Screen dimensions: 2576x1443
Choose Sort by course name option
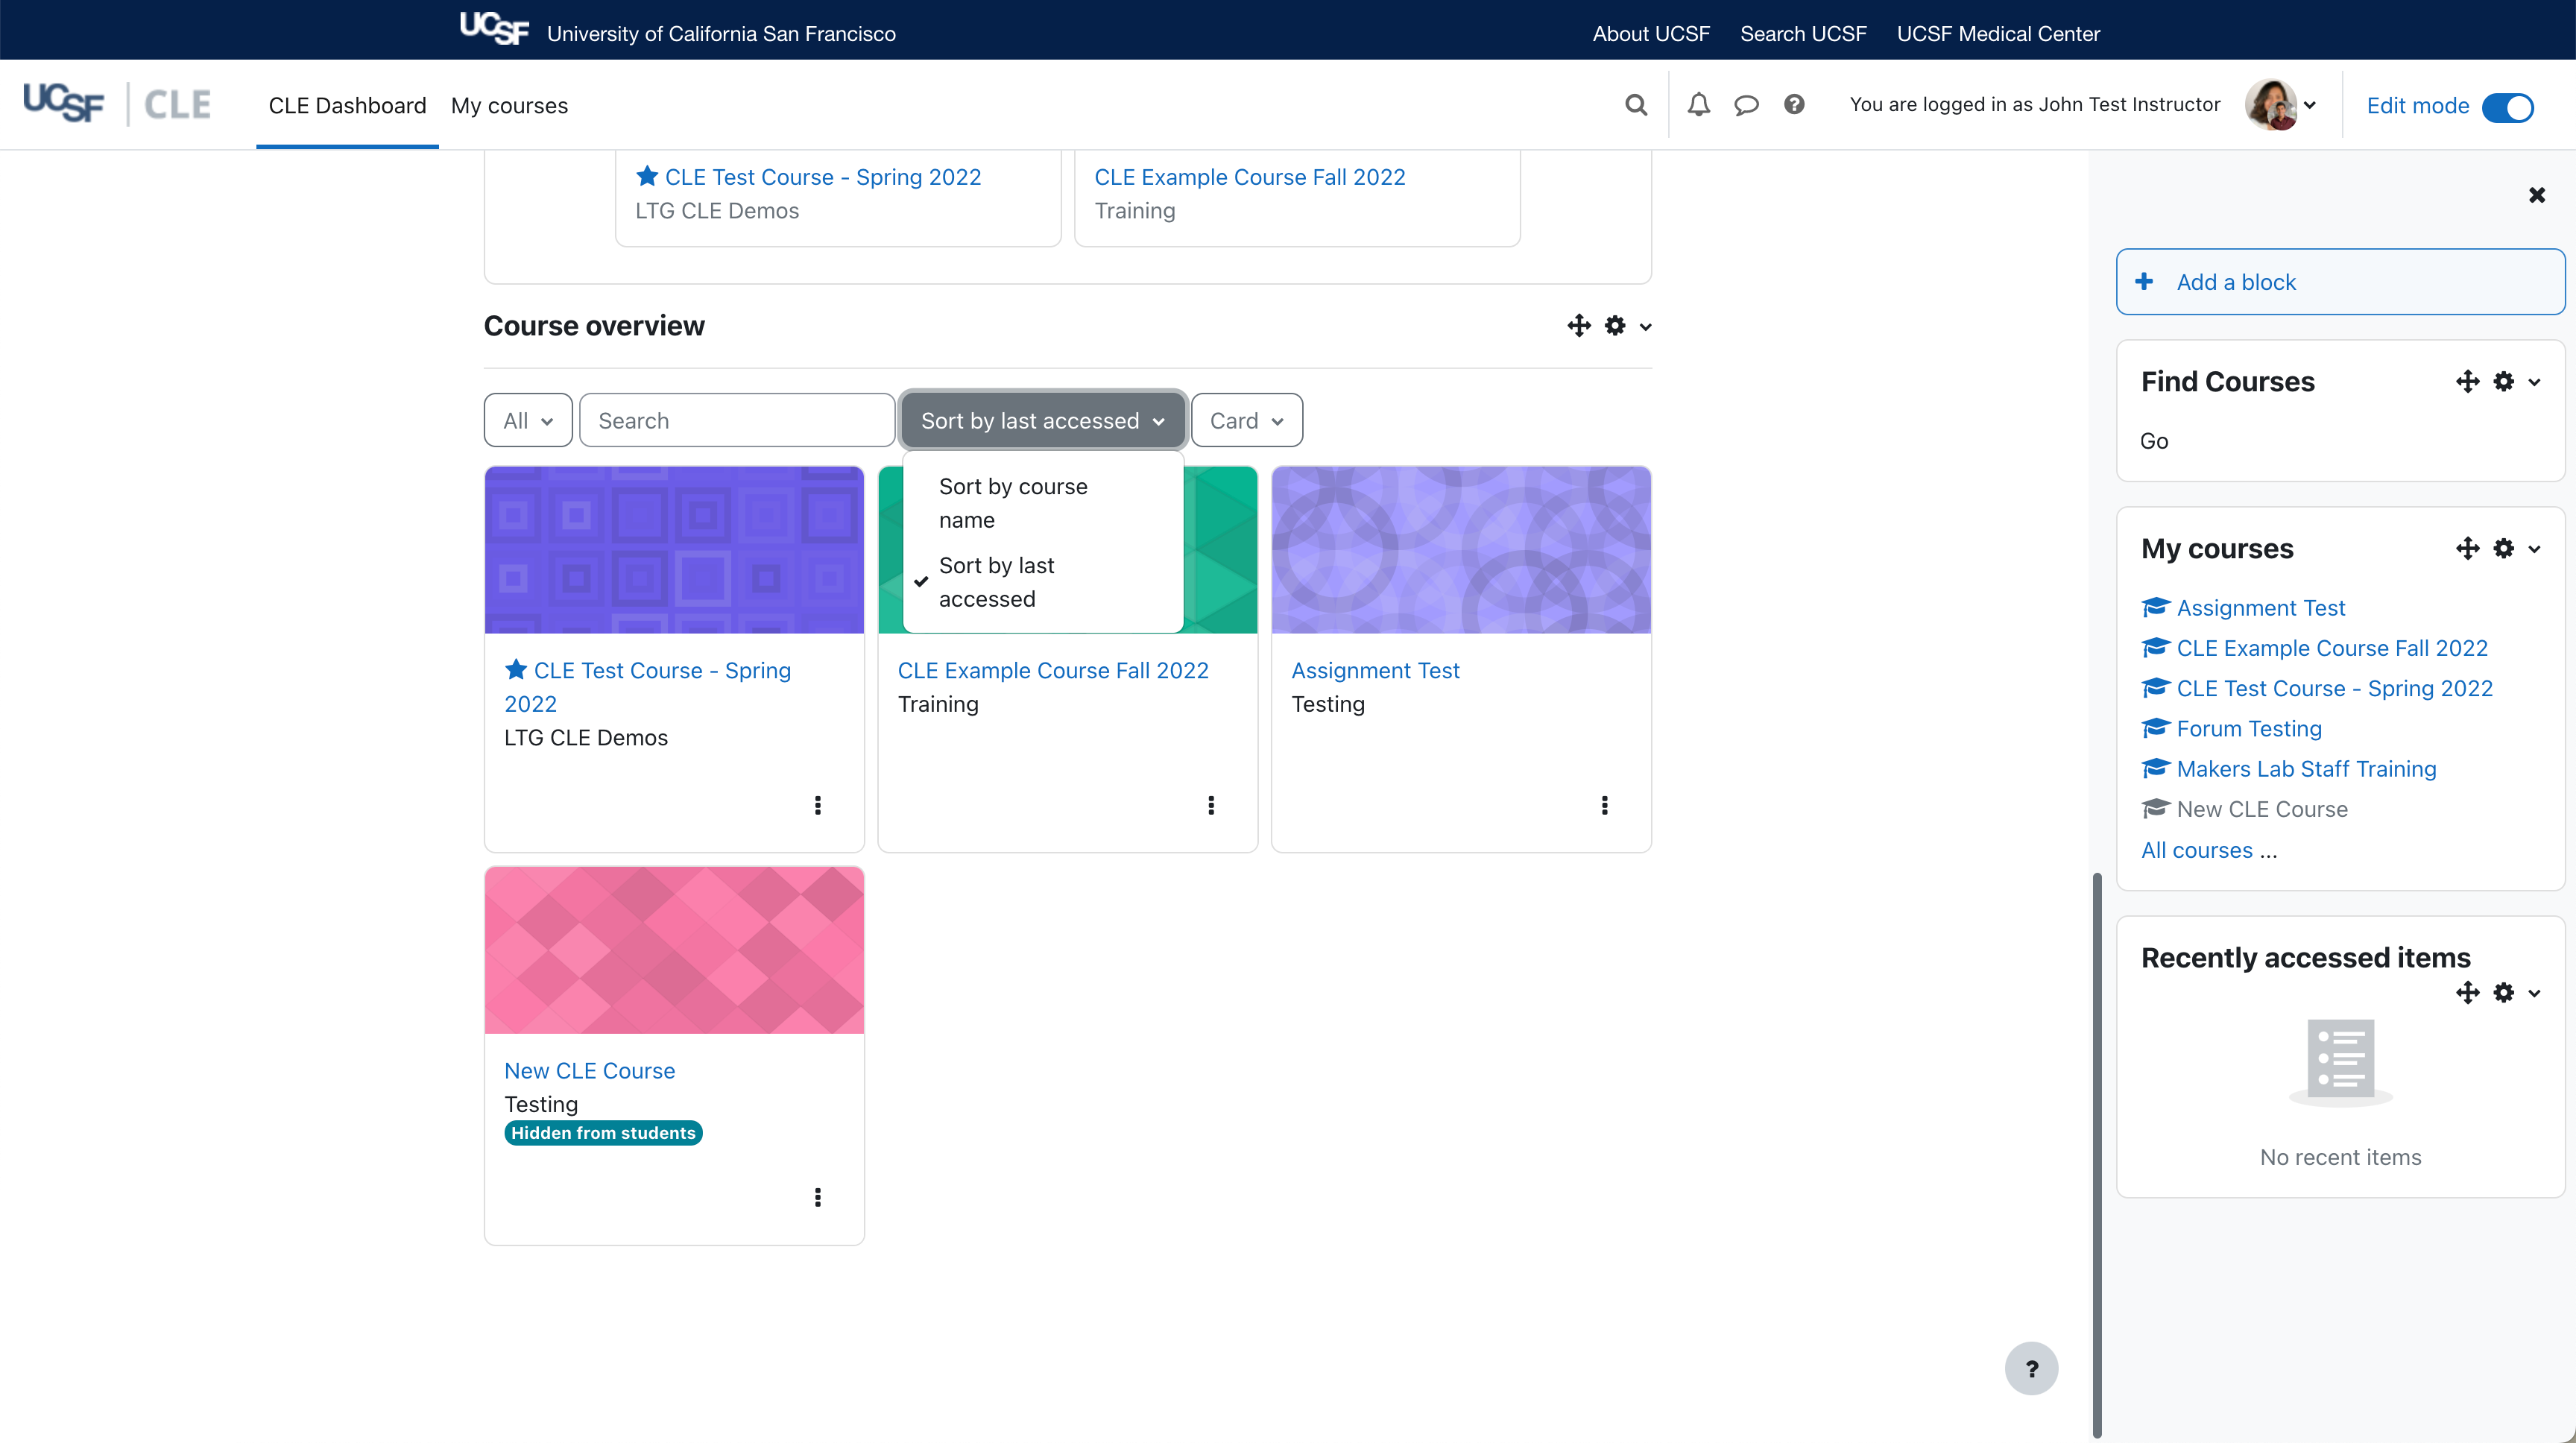(x=1042, y=503)
